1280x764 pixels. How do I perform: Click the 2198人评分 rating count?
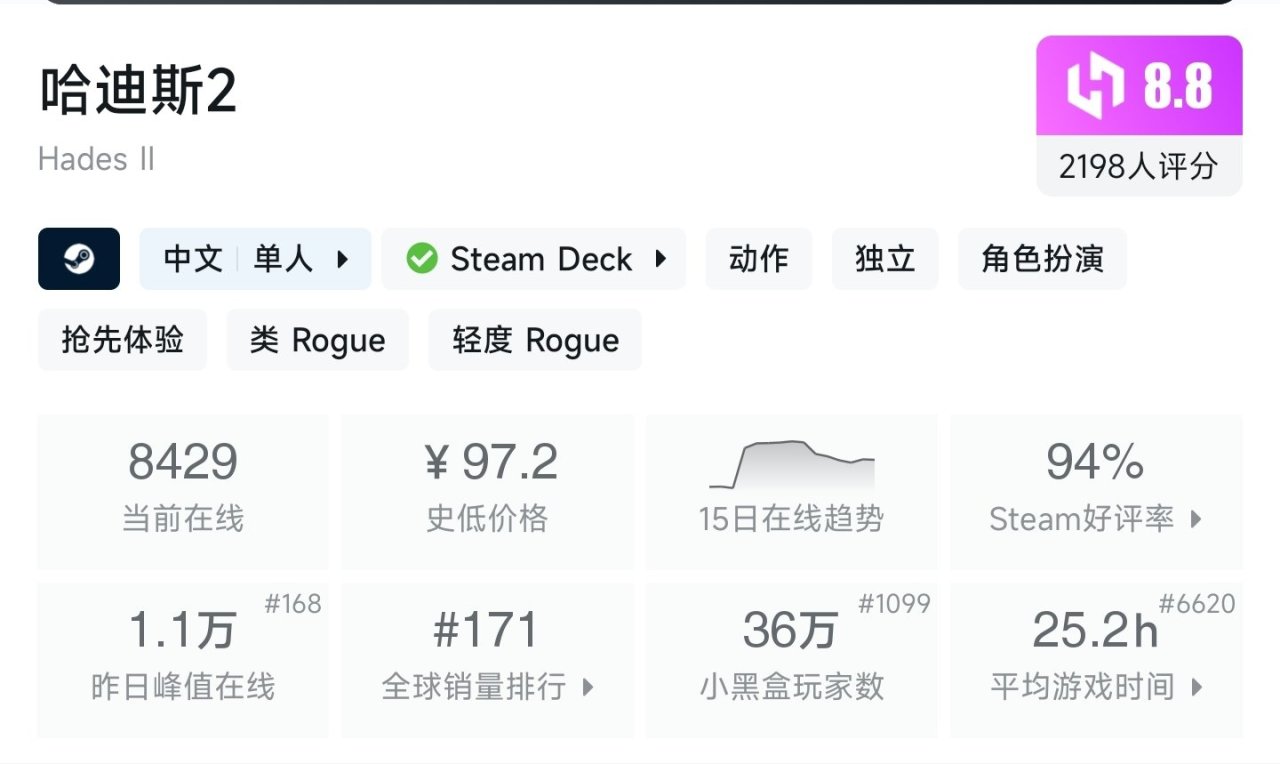[x=1138, y=166]
